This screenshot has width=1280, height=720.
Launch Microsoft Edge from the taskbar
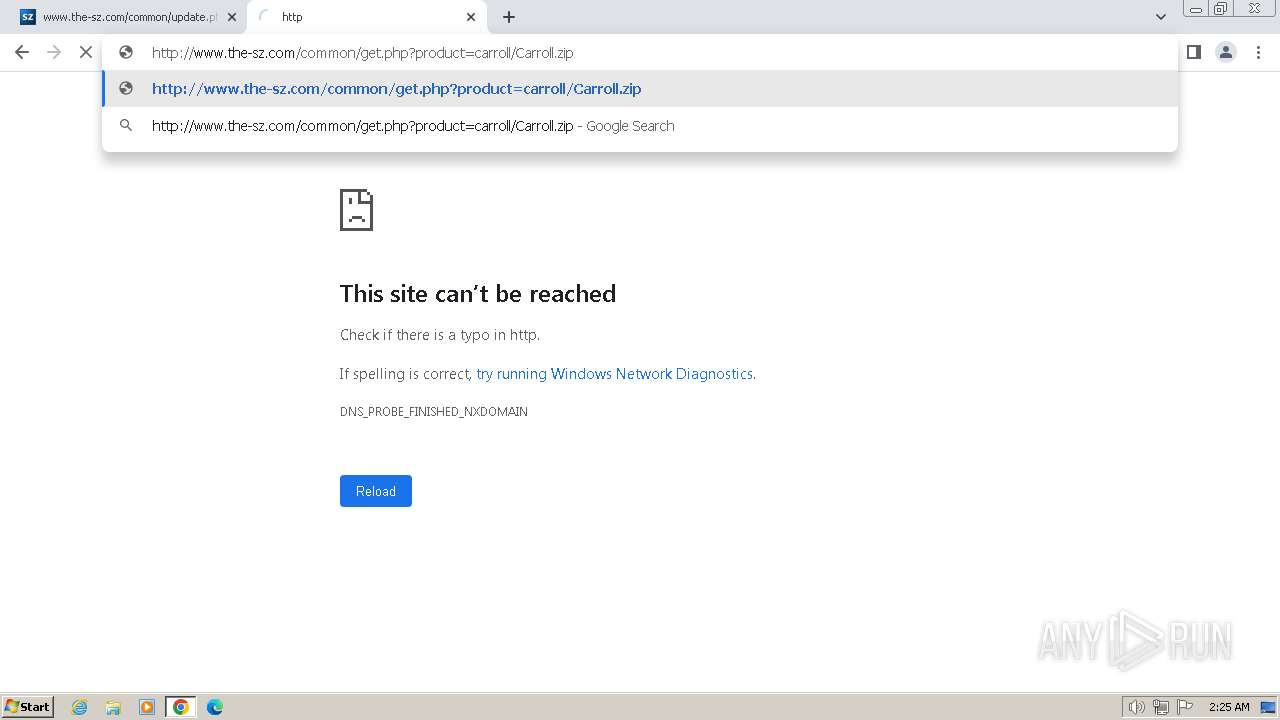[215, 707]
